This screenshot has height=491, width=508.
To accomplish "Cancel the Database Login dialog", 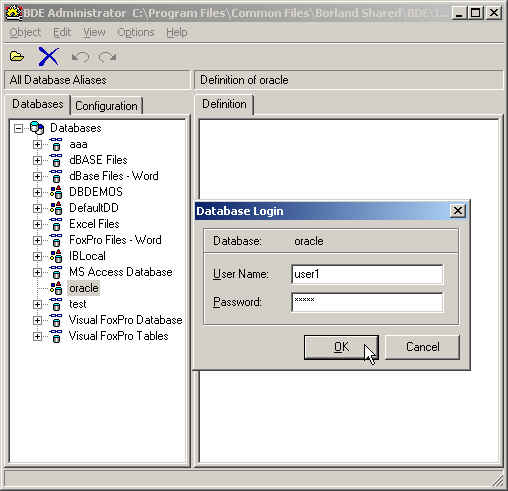I will [x=423, y=347].
